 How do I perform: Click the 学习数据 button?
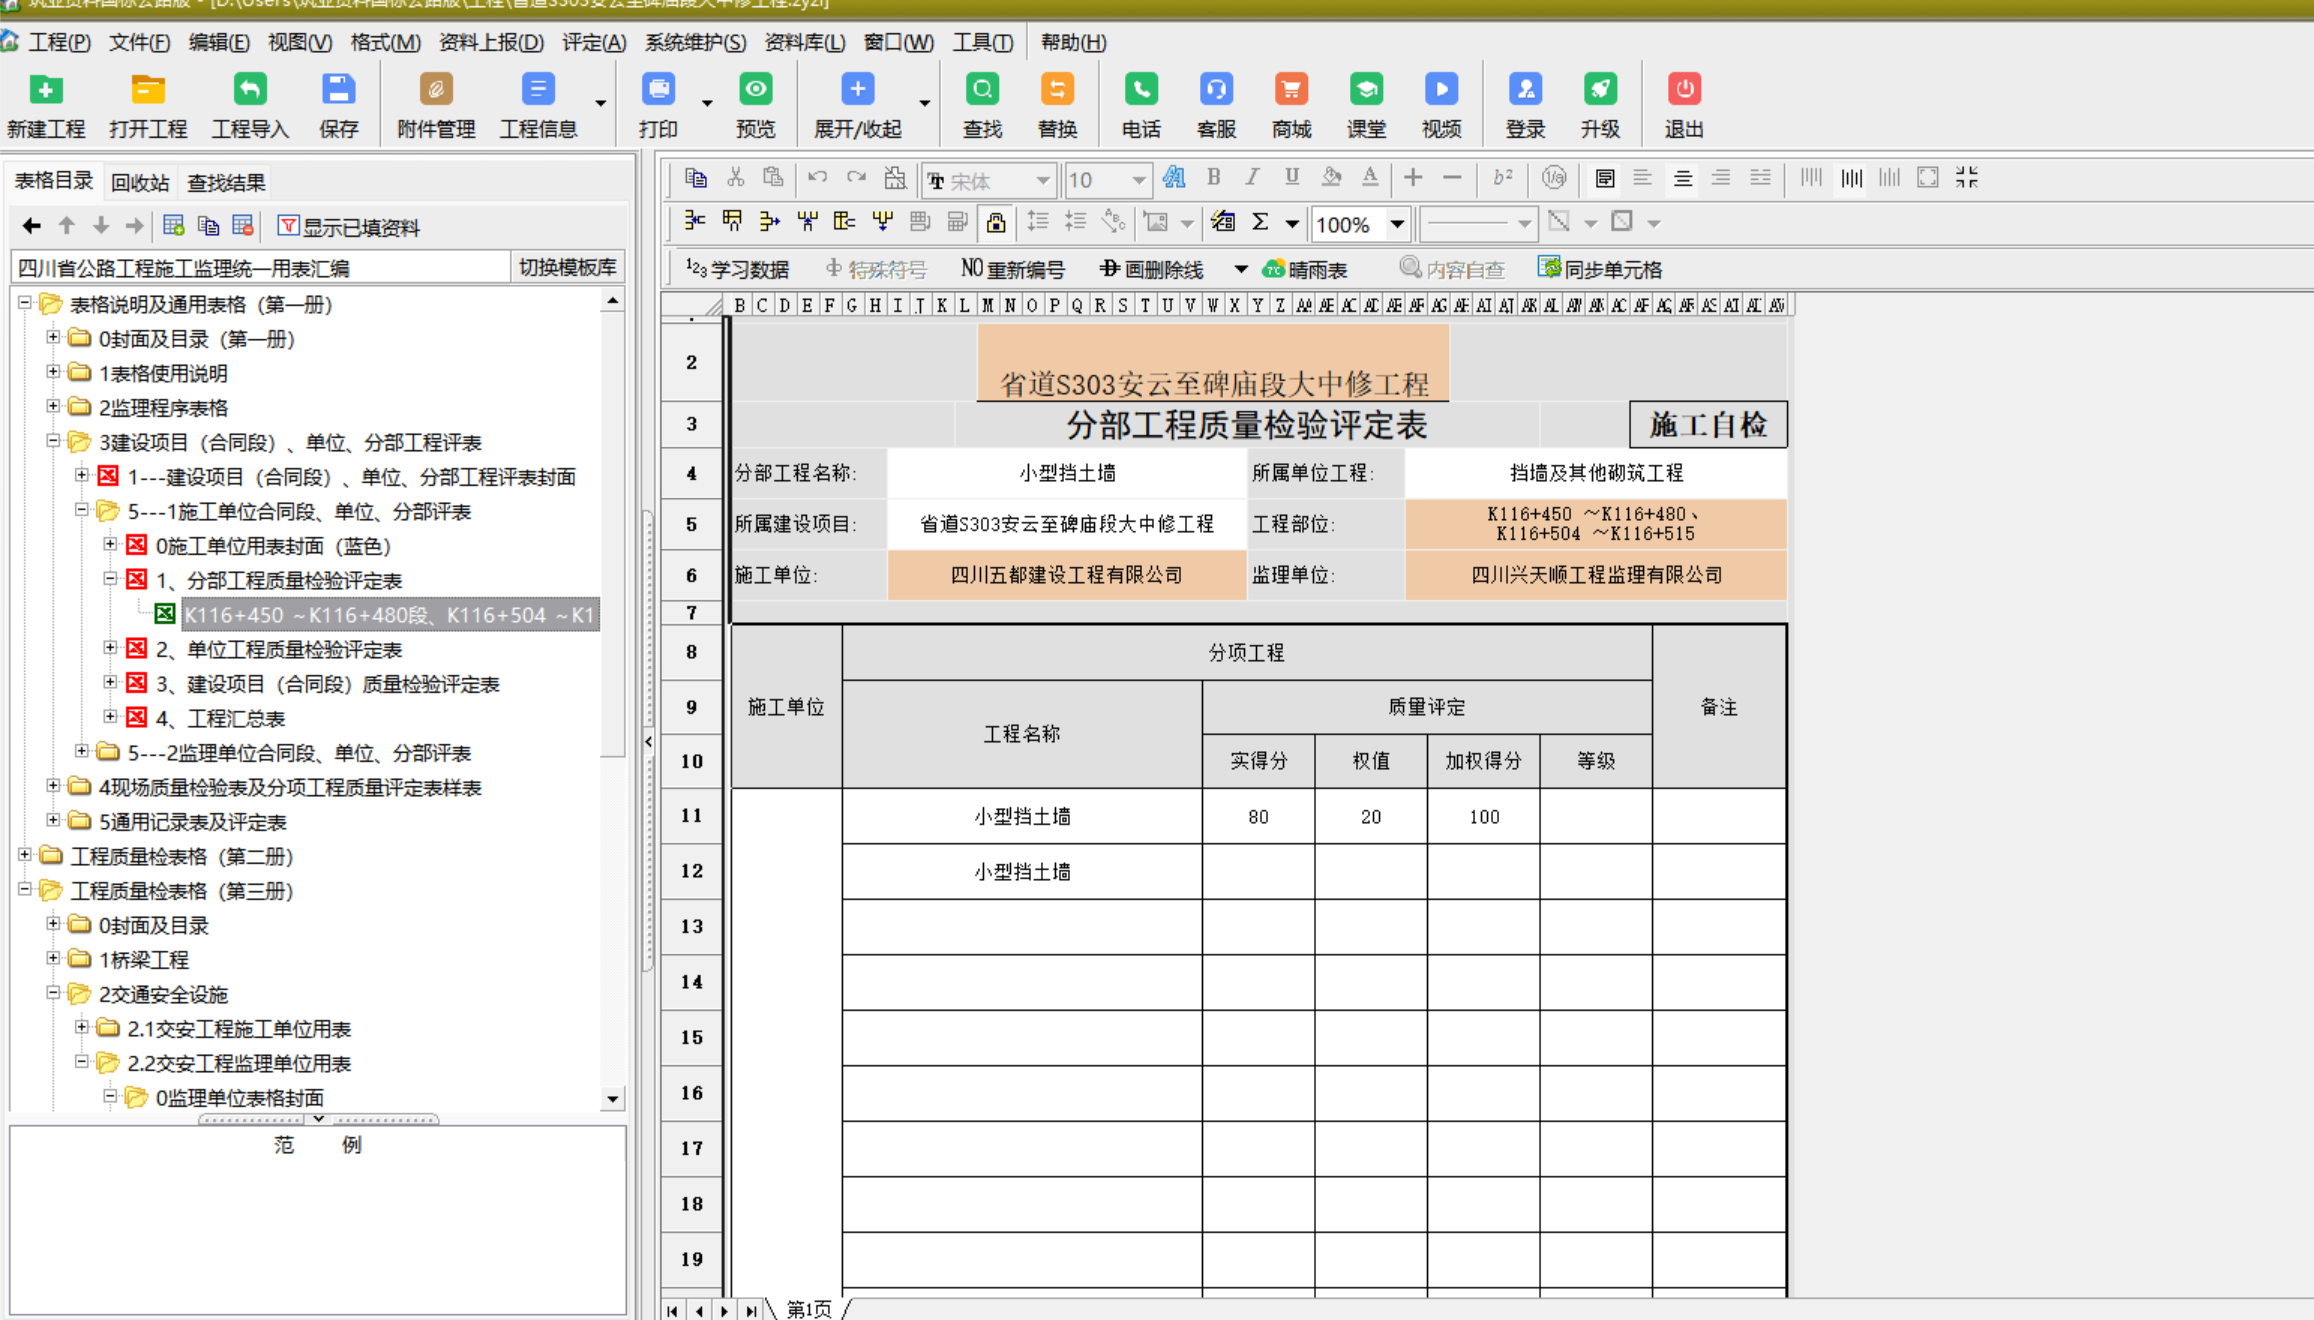tap(737, 269)
